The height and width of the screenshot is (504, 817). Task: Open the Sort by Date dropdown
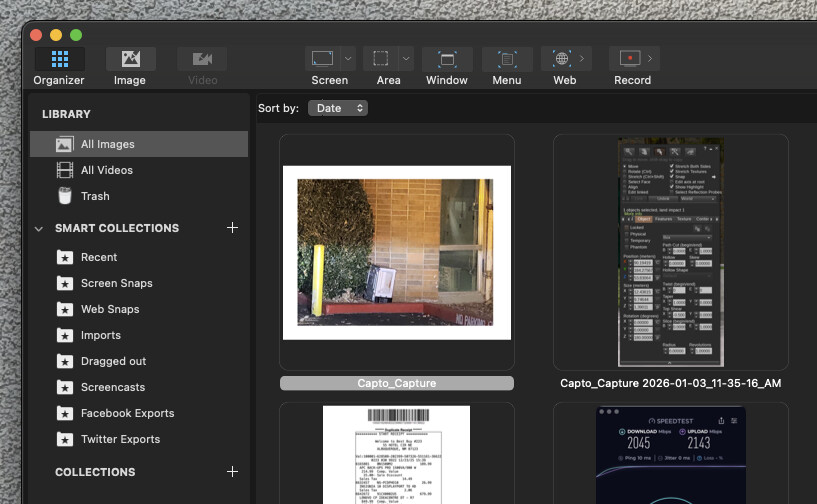click(x=337, y=108)
